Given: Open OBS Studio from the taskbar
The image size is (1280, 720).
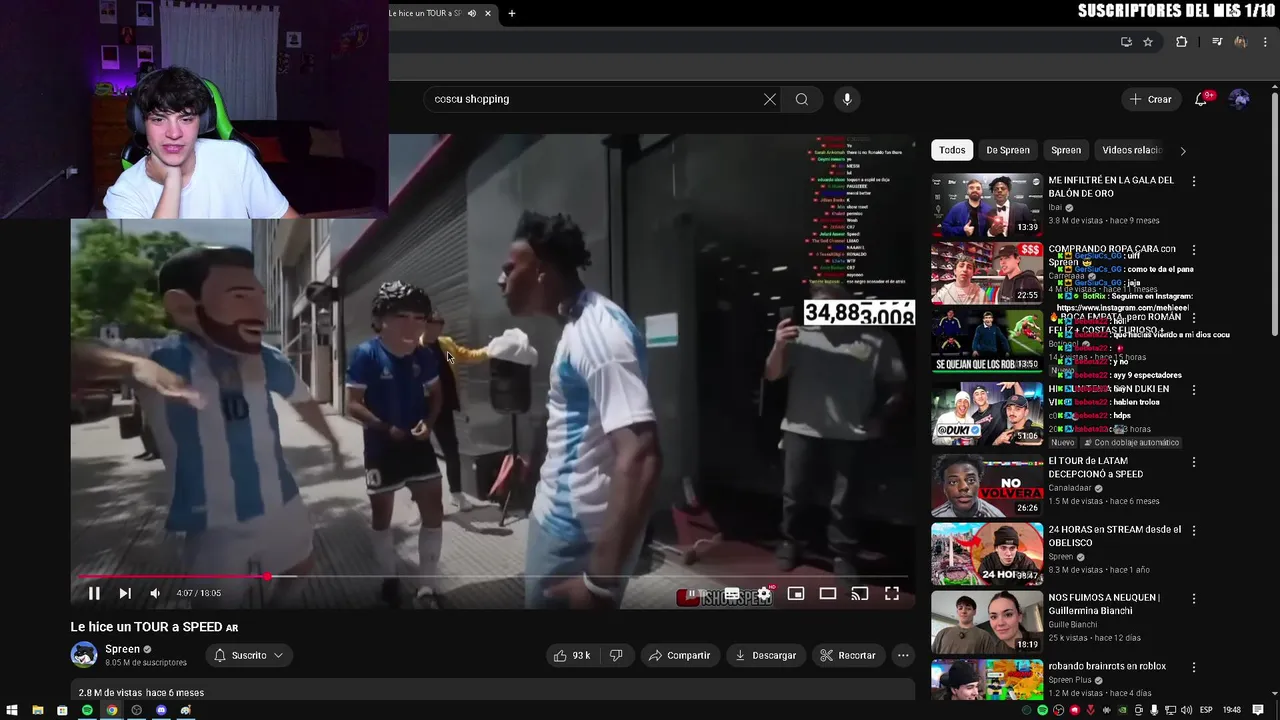Looking at the screenshot, I should point(137,710).
